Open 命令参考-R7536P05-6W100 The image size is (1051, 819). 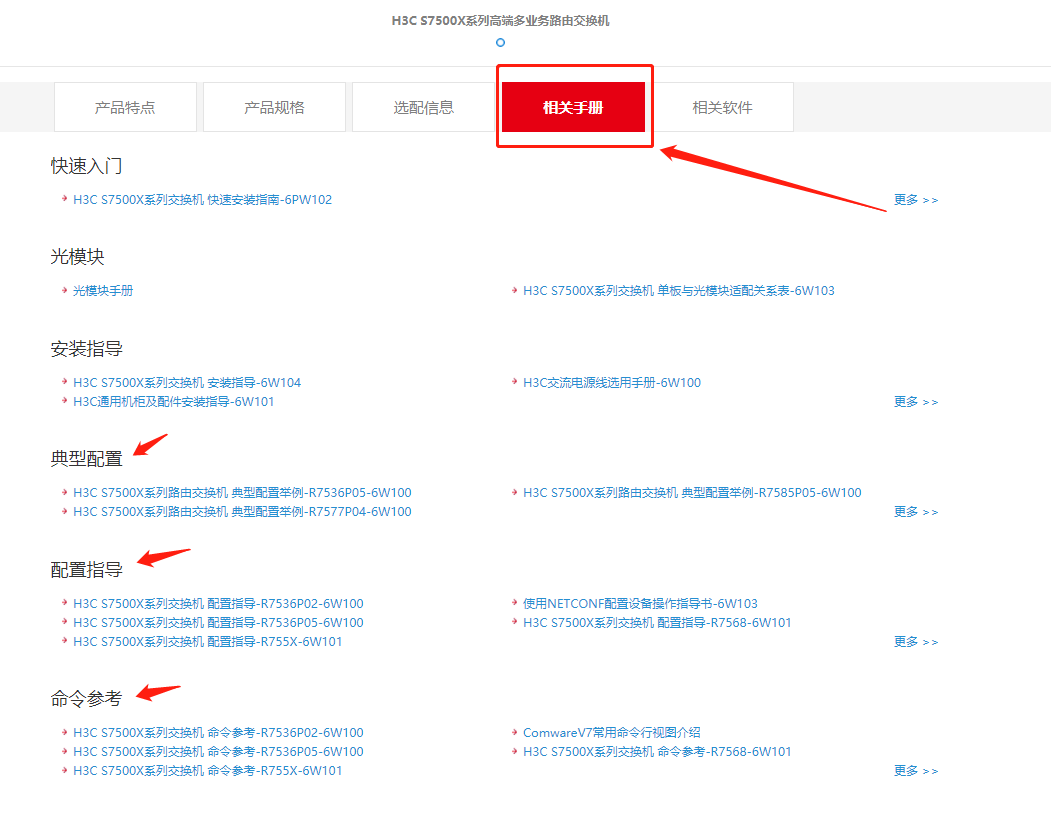(219, 751)
